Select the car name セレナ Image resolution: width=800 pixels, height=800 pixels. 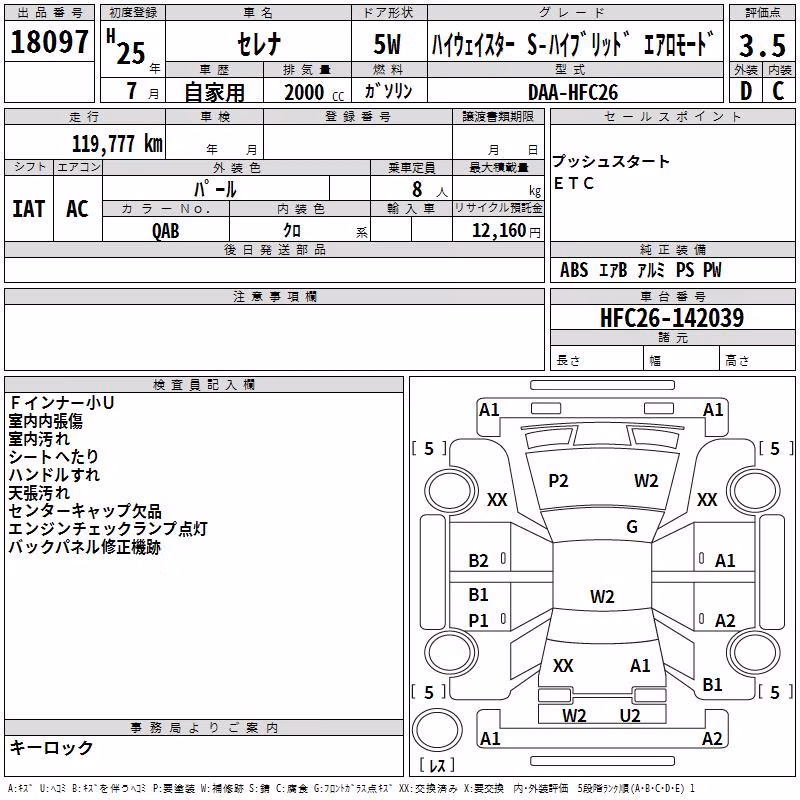(x=259, y=44)
